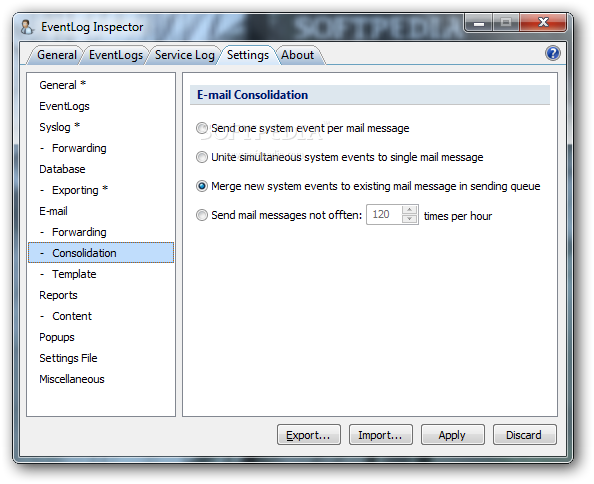Select Template under E-mail
594x484 pixels.
(101, 274)
